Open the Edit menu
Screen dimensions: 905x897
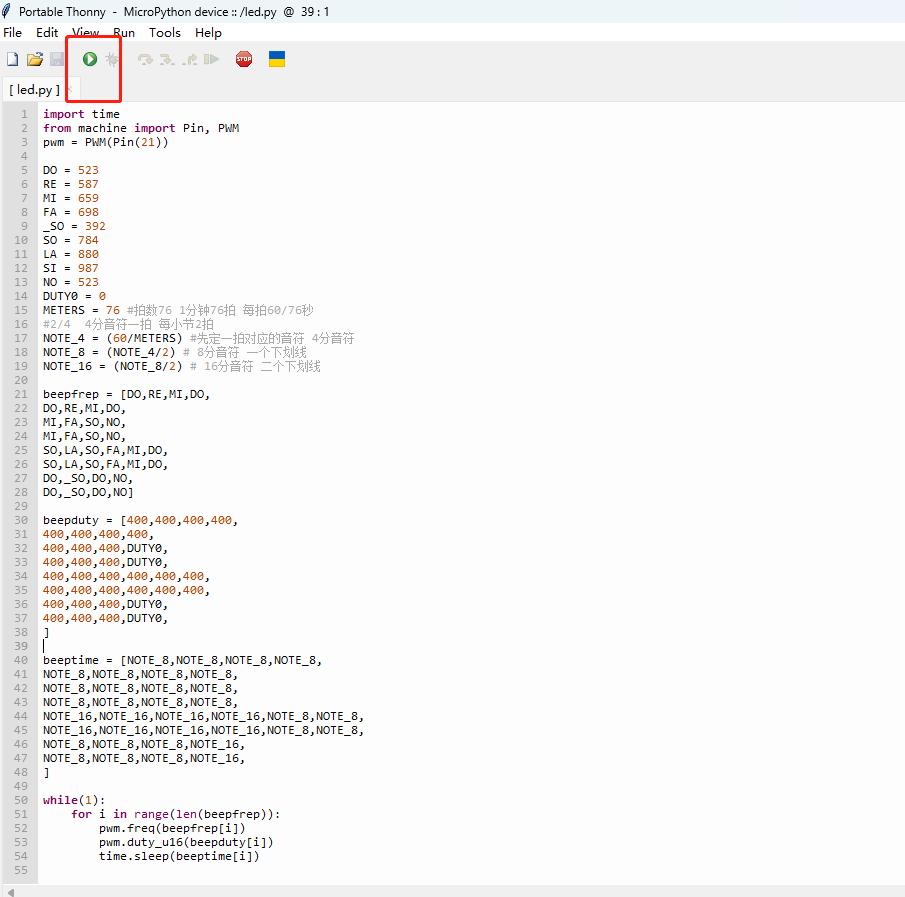(x=47, y=33)
